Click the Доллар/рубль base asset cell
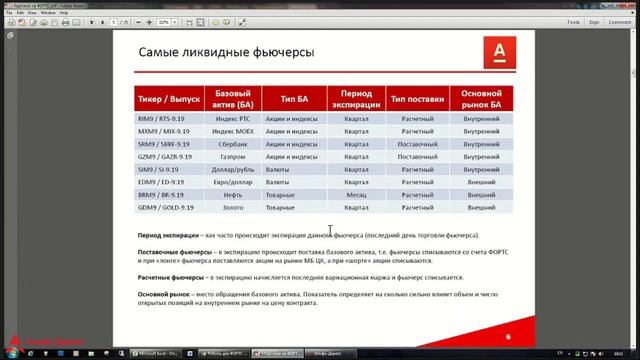Image resolution: width=640 pixels, height=360 pixels. point(233,169)
